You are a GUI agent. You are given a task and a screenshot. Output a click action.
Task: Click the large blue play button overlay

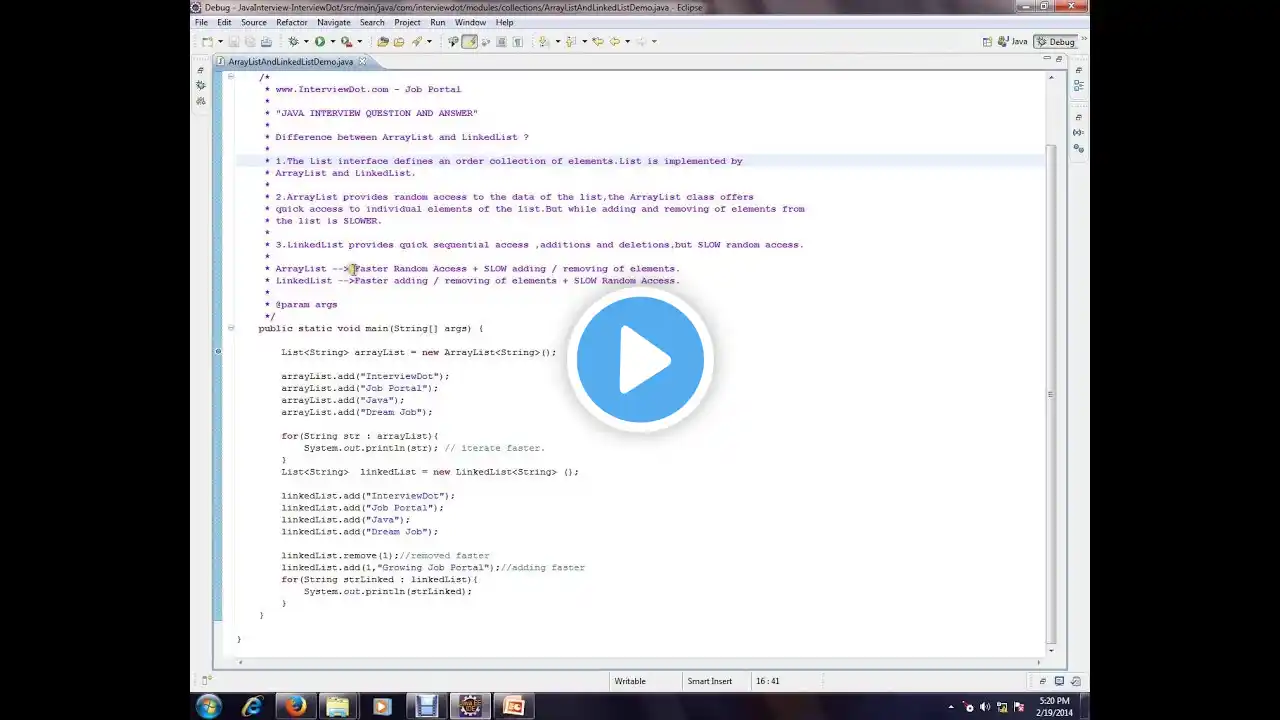(x=640, y=360)
